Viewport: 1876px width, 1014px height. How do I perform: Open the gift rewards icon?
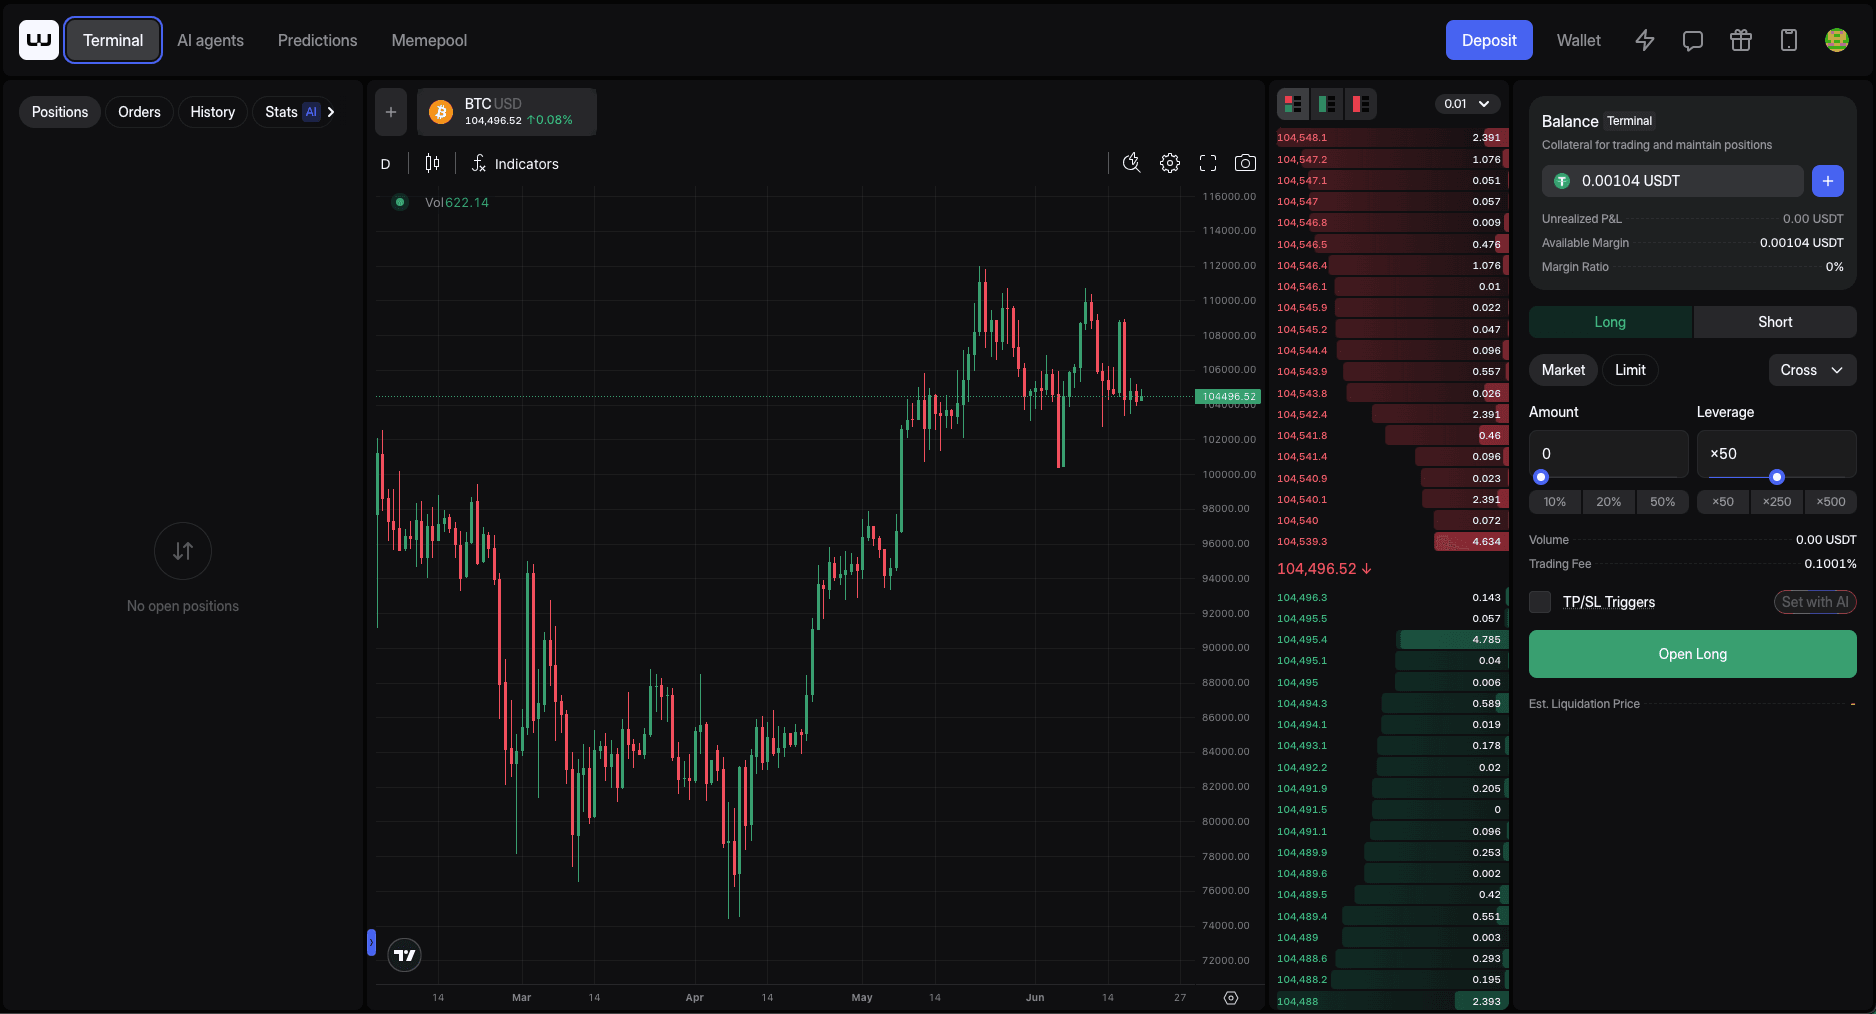point(1740,40)
